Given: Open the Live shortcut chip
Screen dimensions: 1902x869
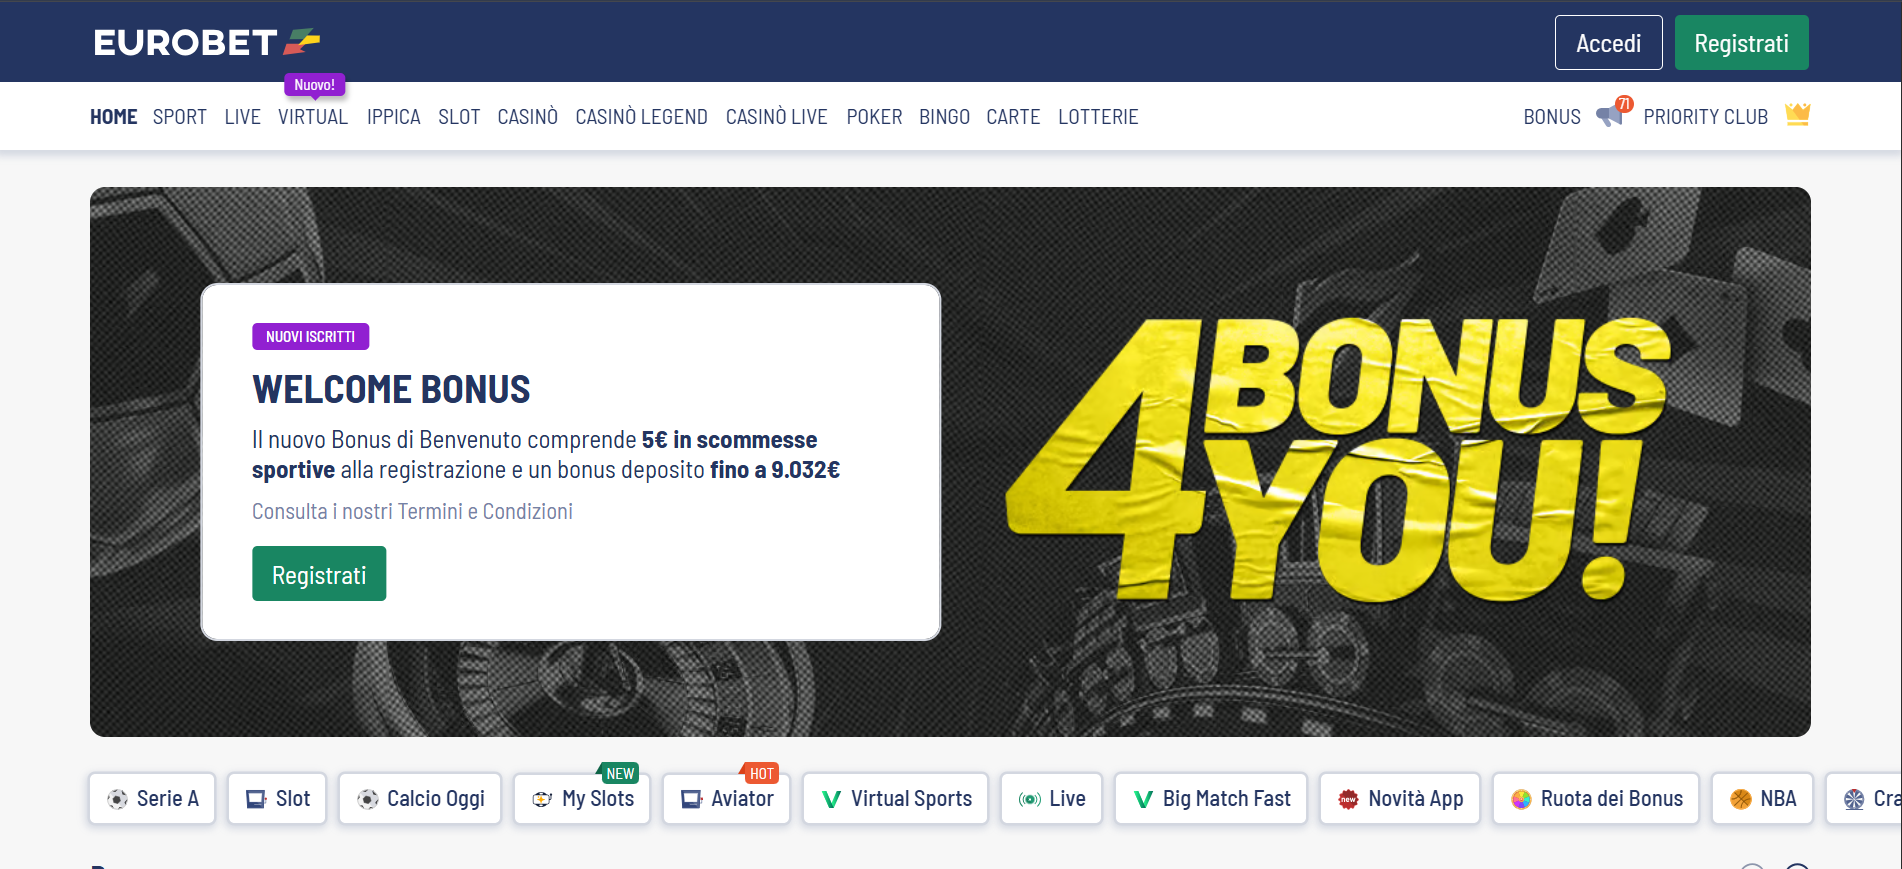Looking at the screenshot, I should [x=1052, y=799].
